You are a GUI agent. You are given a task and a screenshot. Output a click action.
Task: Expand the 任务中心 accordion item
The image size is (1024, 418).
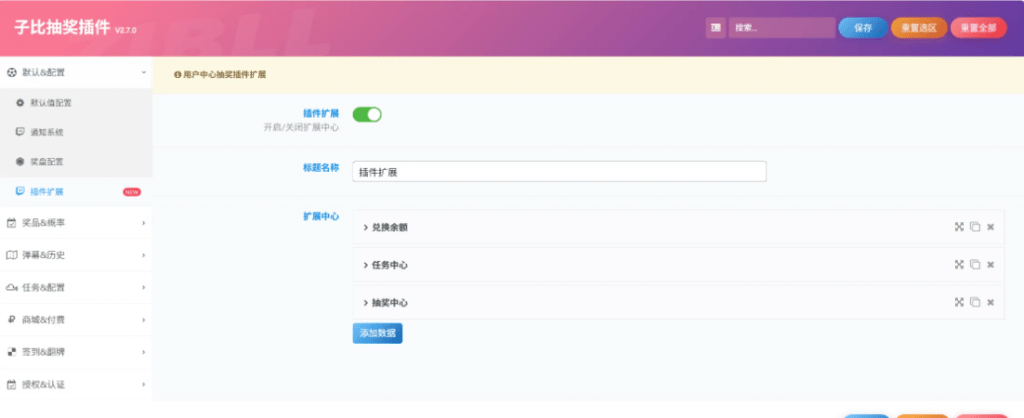pos(678,265)
